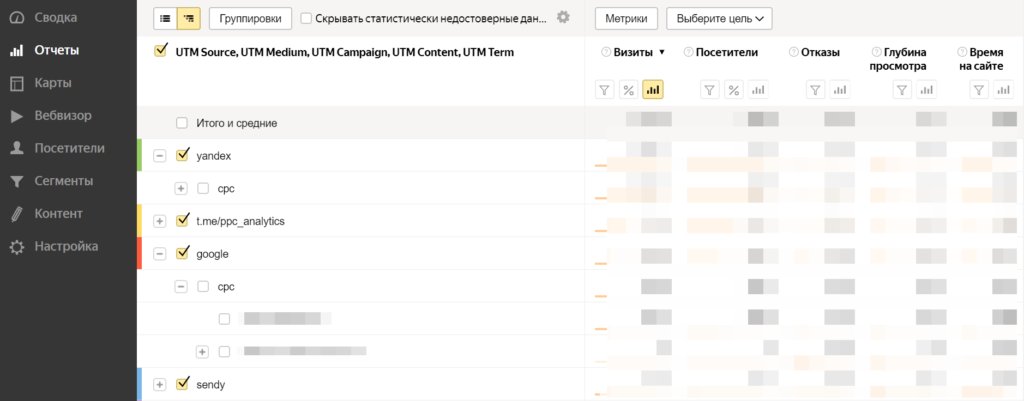Expand the t.me/ppc_analytics row
Viewport: 1024px width, 401px height.
click(159, 221)
